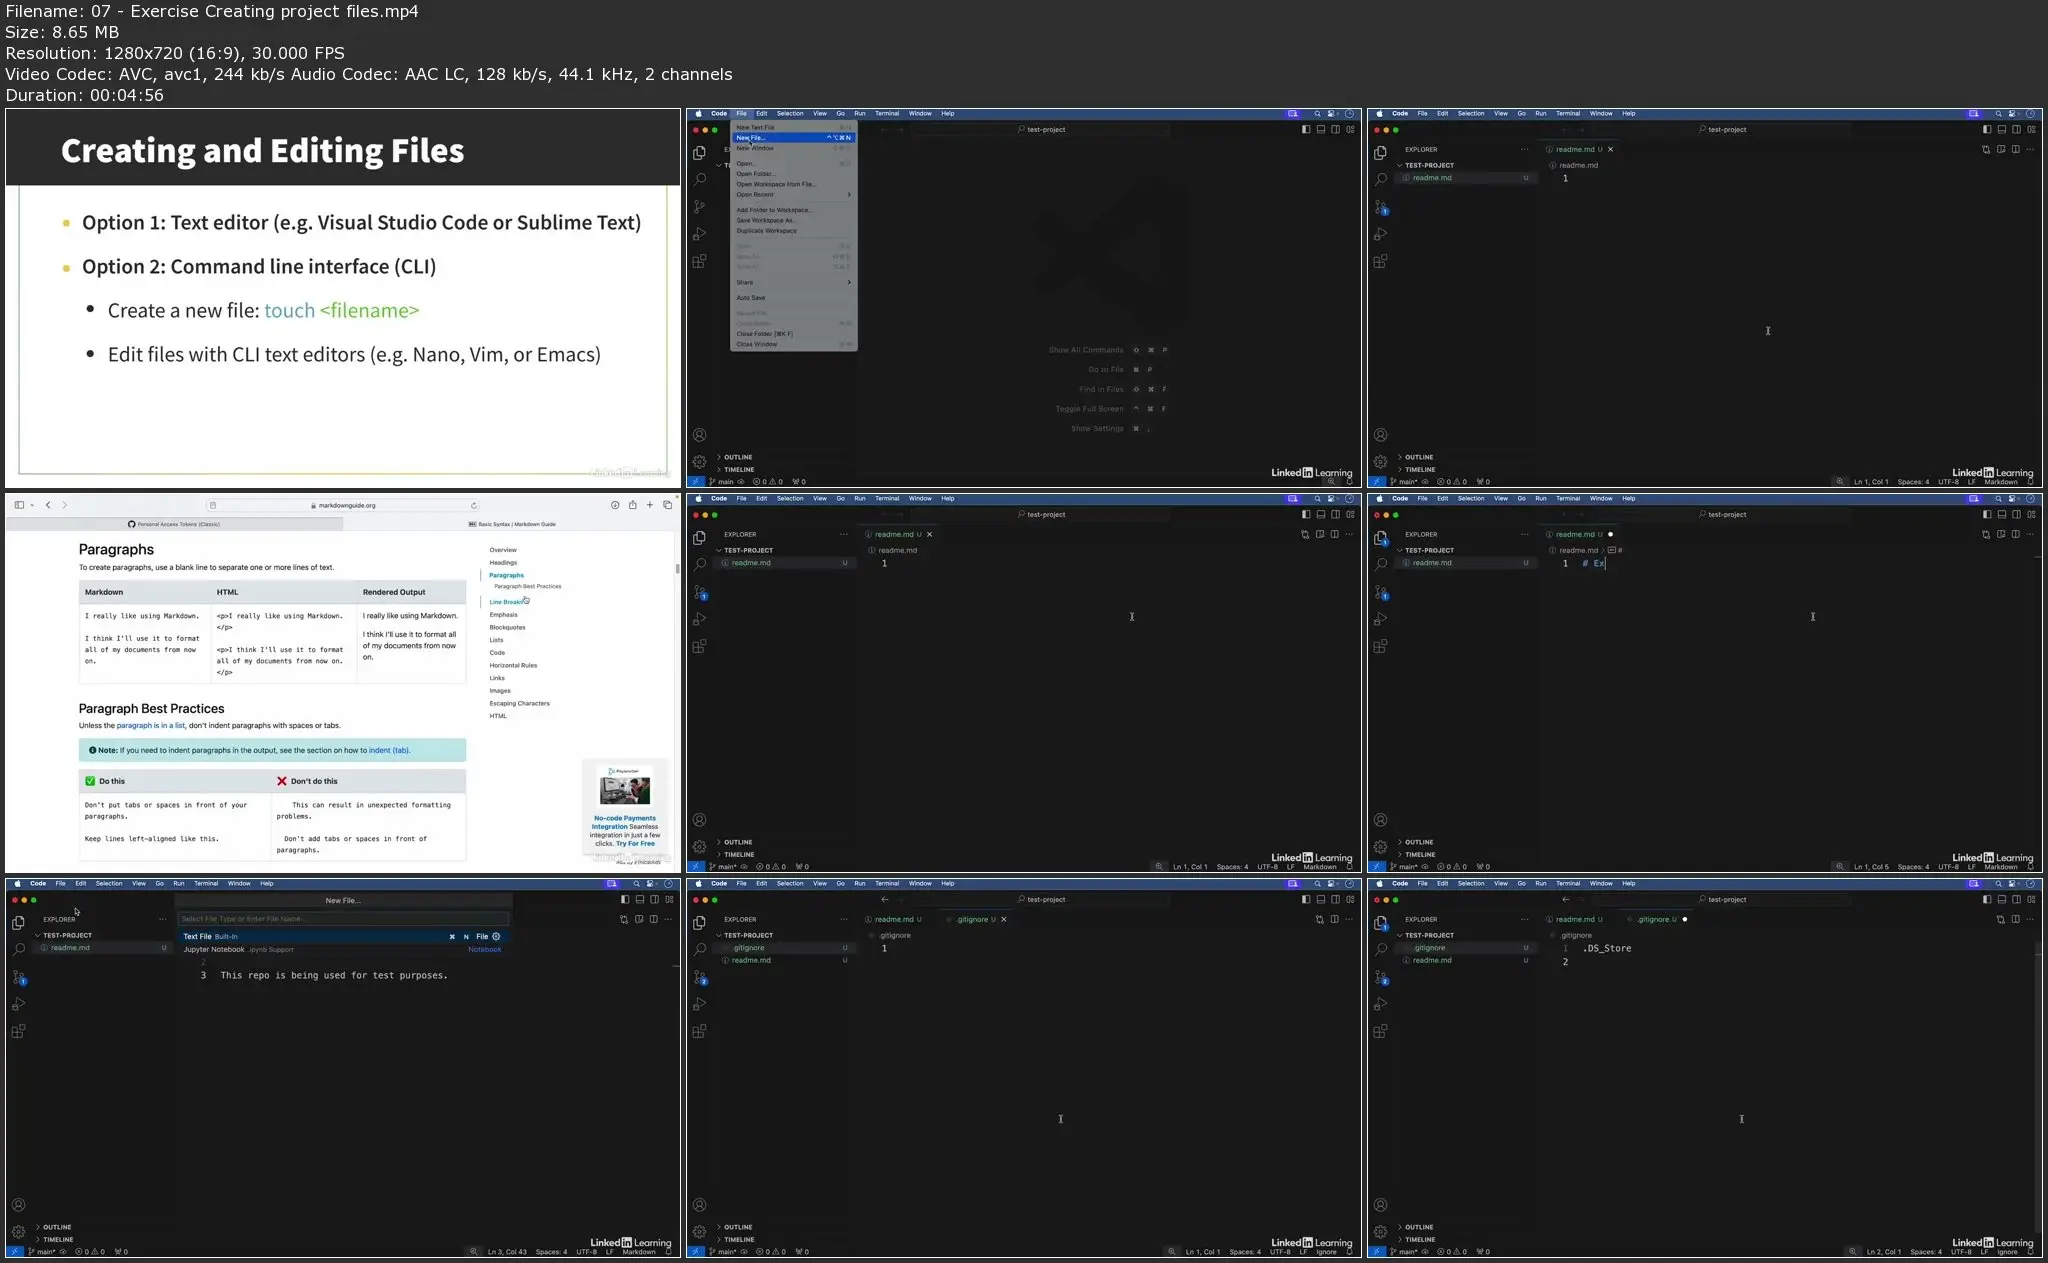
Task: Click 'Ln 3, Col 43' in status bar
Action: click(507, 1252)
